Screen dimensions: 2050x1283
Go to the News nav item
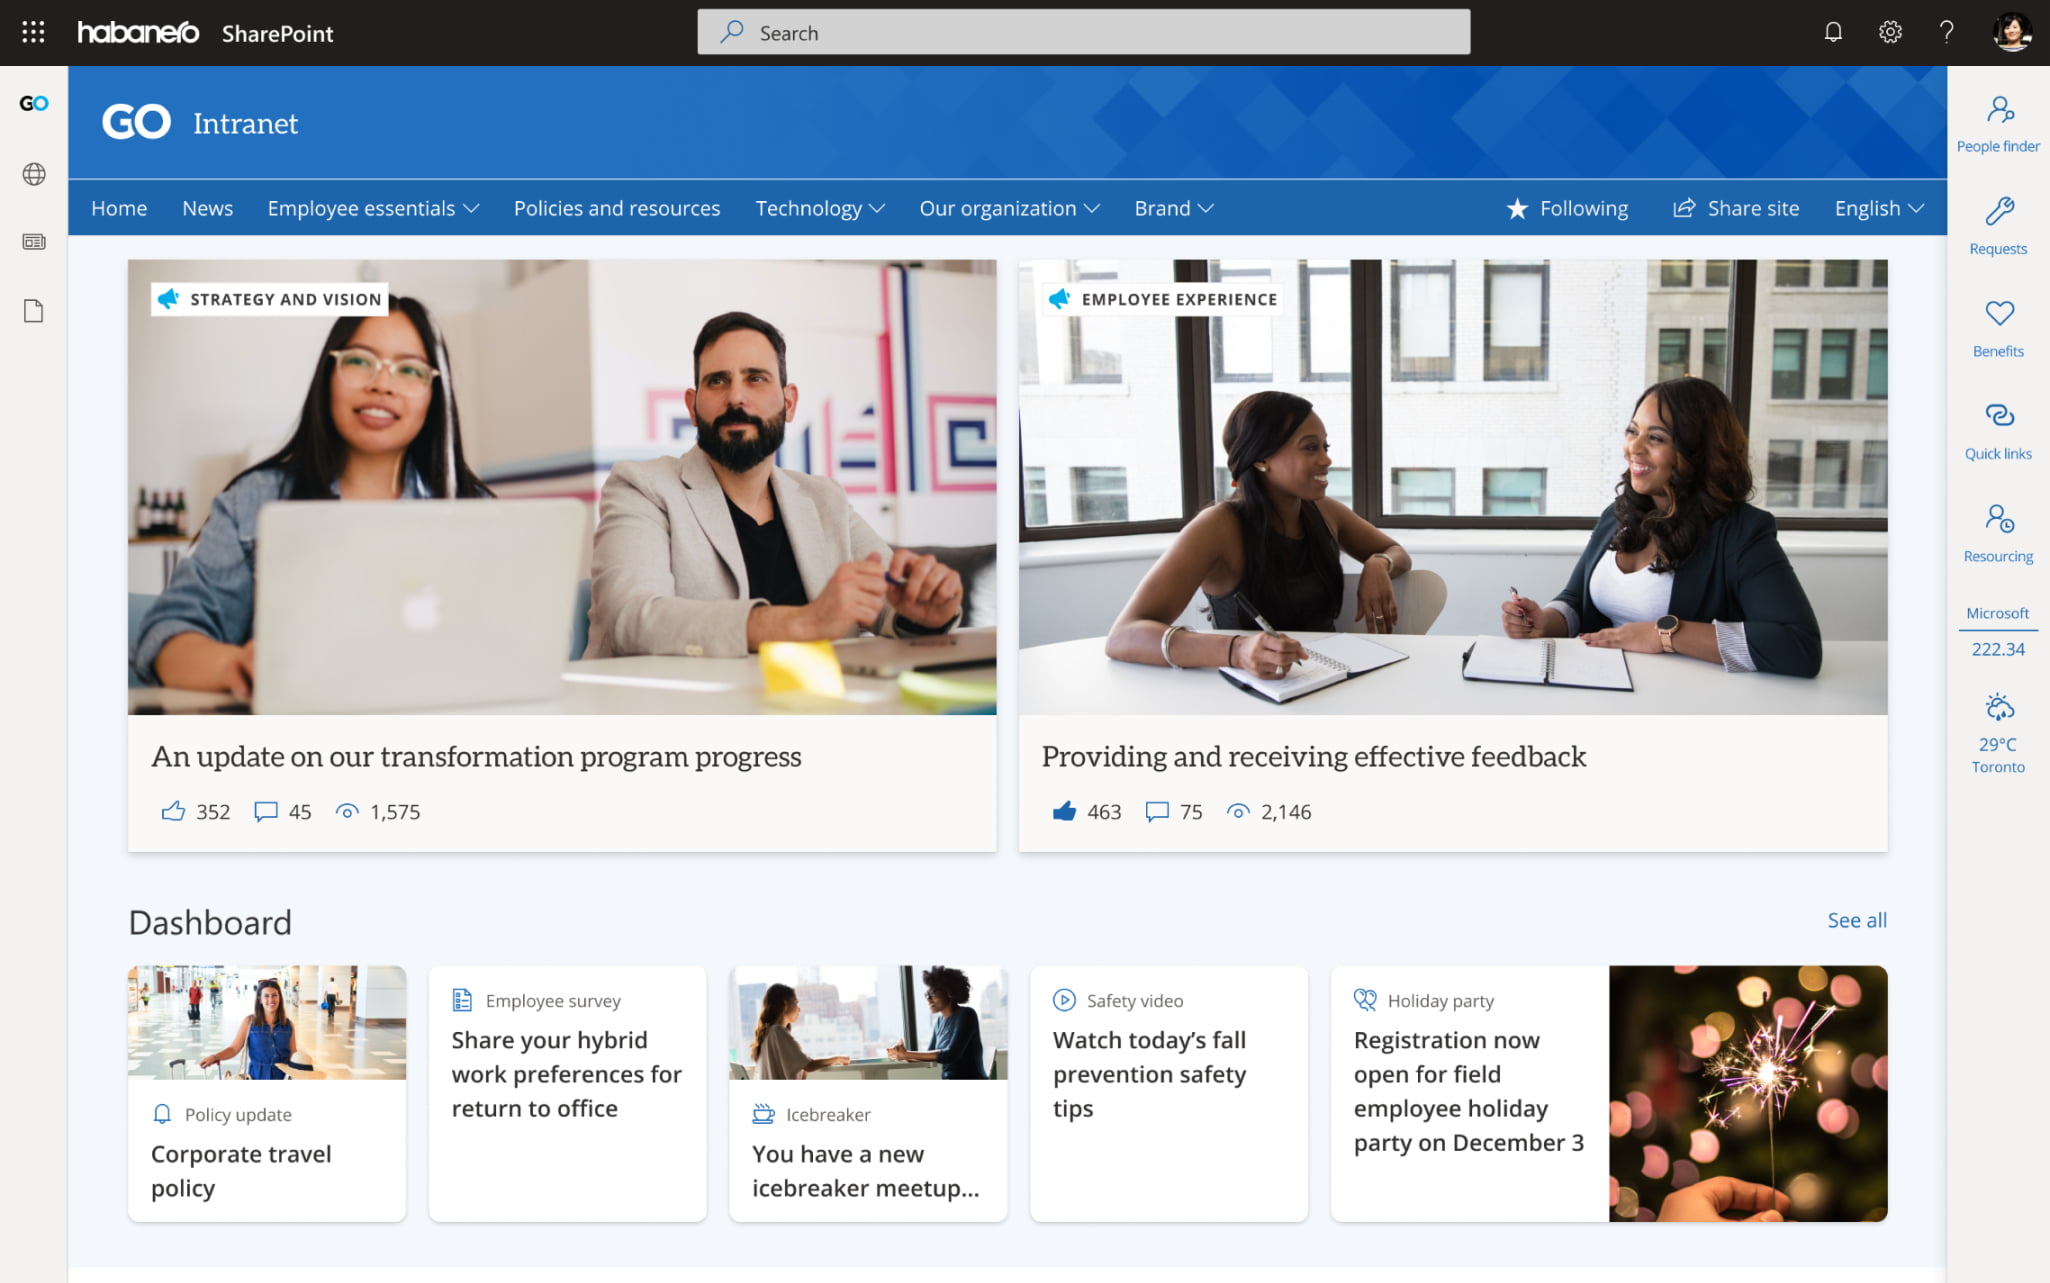[207, 208]
